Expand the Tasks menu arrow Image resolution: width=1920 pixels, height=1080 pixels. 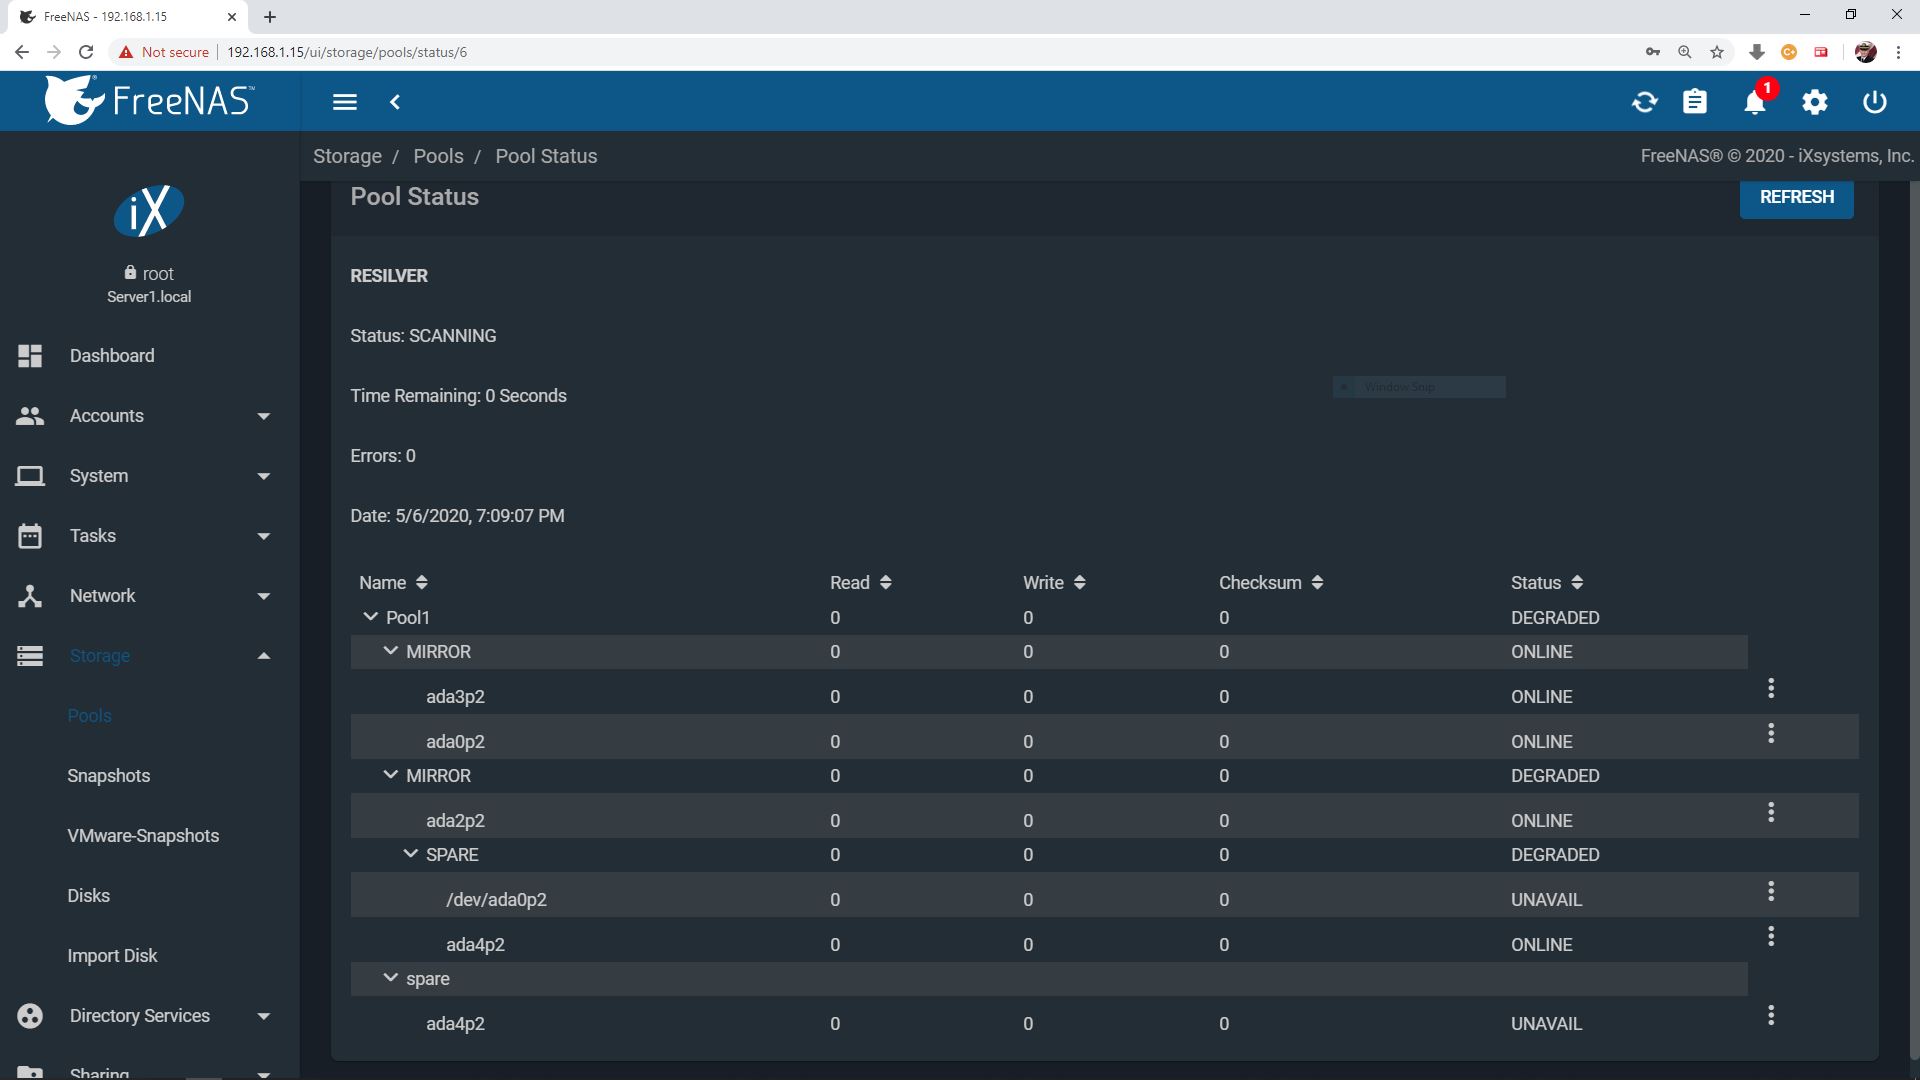tap(264, 536)
